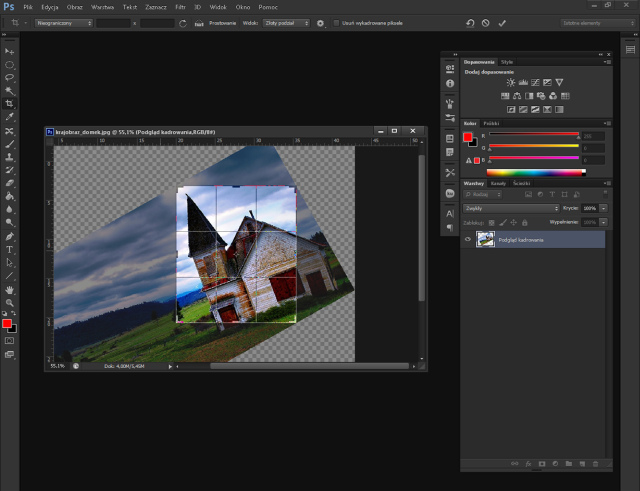This screenshot has height=491, width=640.
Task: Select the History Brush tool
Action: point(9,170)
